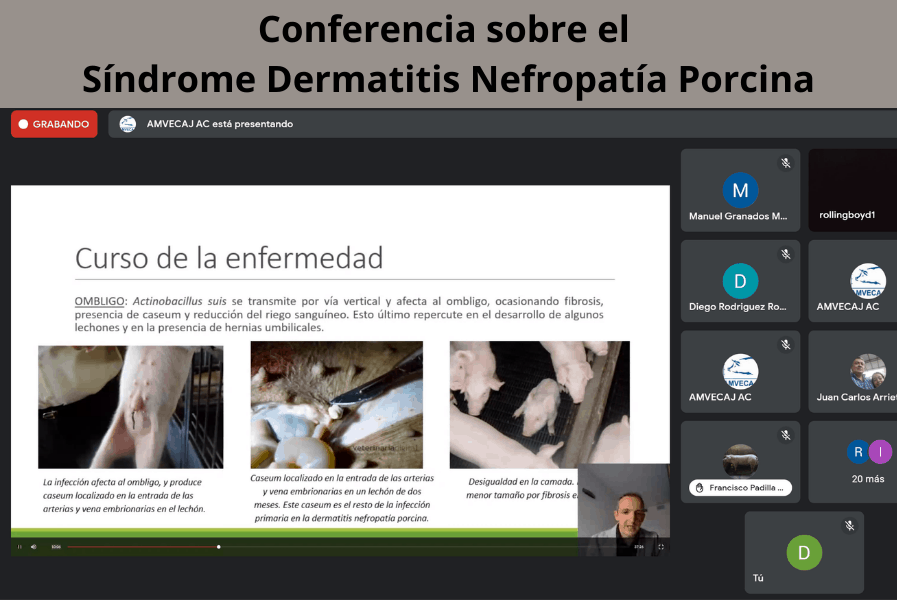Click the teal D avatar of Diego Rodriguez
897x600 pixels.
click(740, 281)
